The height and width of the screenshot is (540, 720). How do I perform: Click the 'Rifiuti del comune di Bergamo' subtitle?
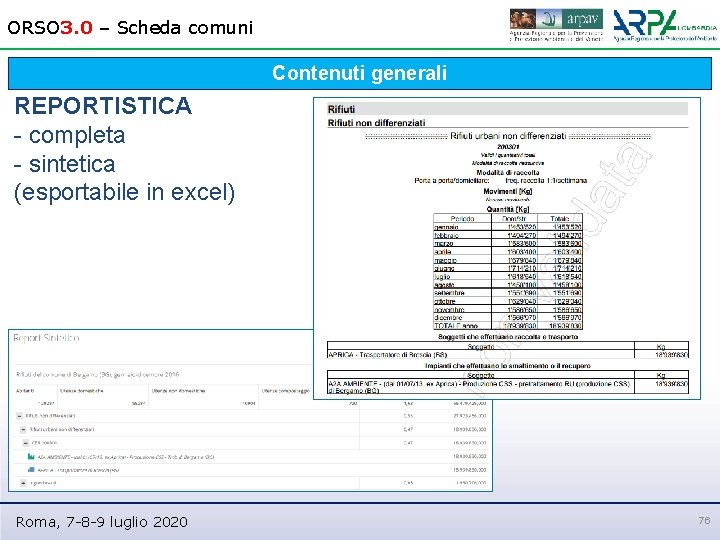point(97,374)
